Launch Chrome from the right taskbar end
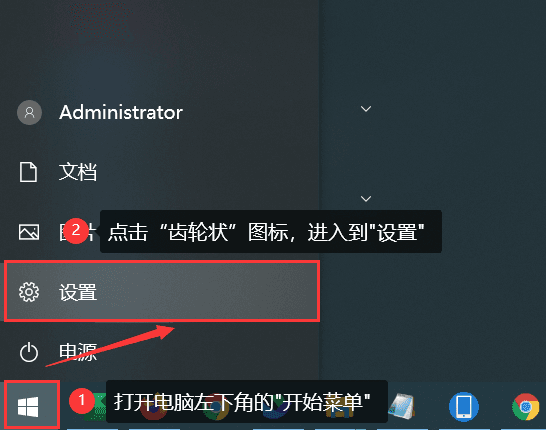 [525, 406]
